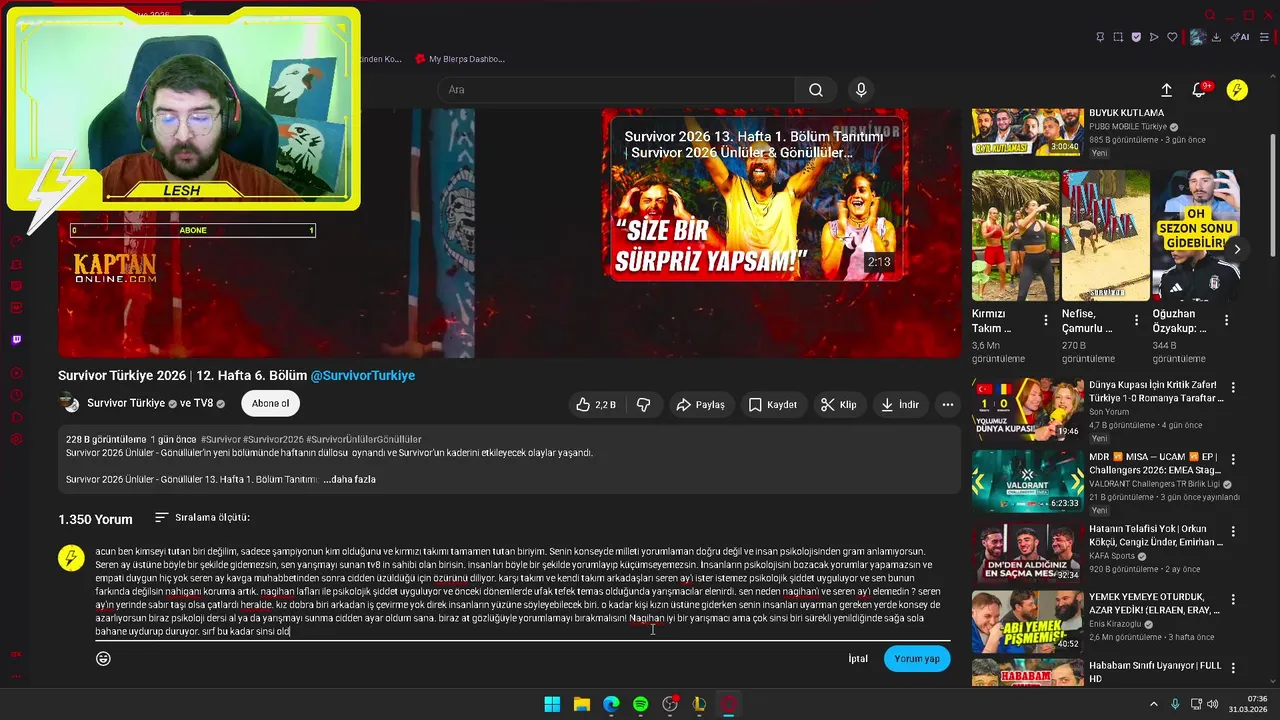Create a clip with Klip button
The height and width of the screenshot is (720, 1280).
839,405
